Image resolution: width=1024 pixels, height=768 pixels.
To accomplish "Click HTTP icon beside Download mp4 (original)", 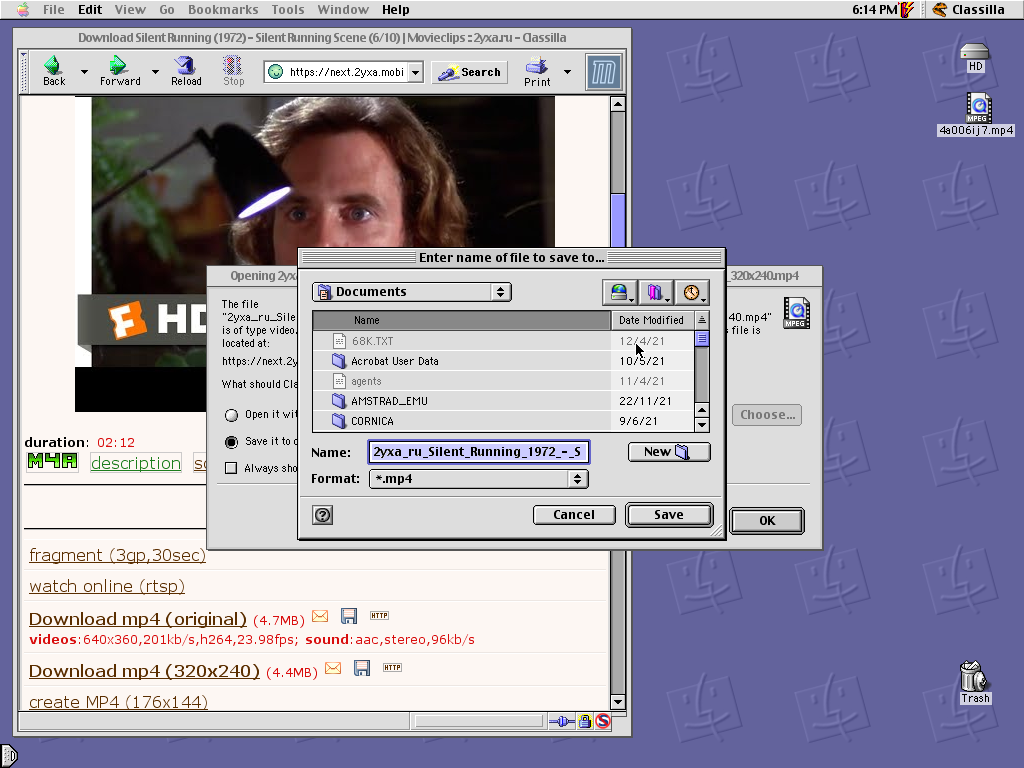I will click(379, 615).
